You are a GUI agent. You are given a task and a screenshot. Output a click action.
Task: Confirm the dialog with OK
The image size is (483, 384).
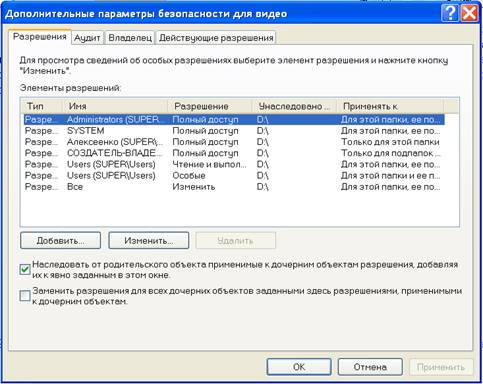click(x=299, y=367)
